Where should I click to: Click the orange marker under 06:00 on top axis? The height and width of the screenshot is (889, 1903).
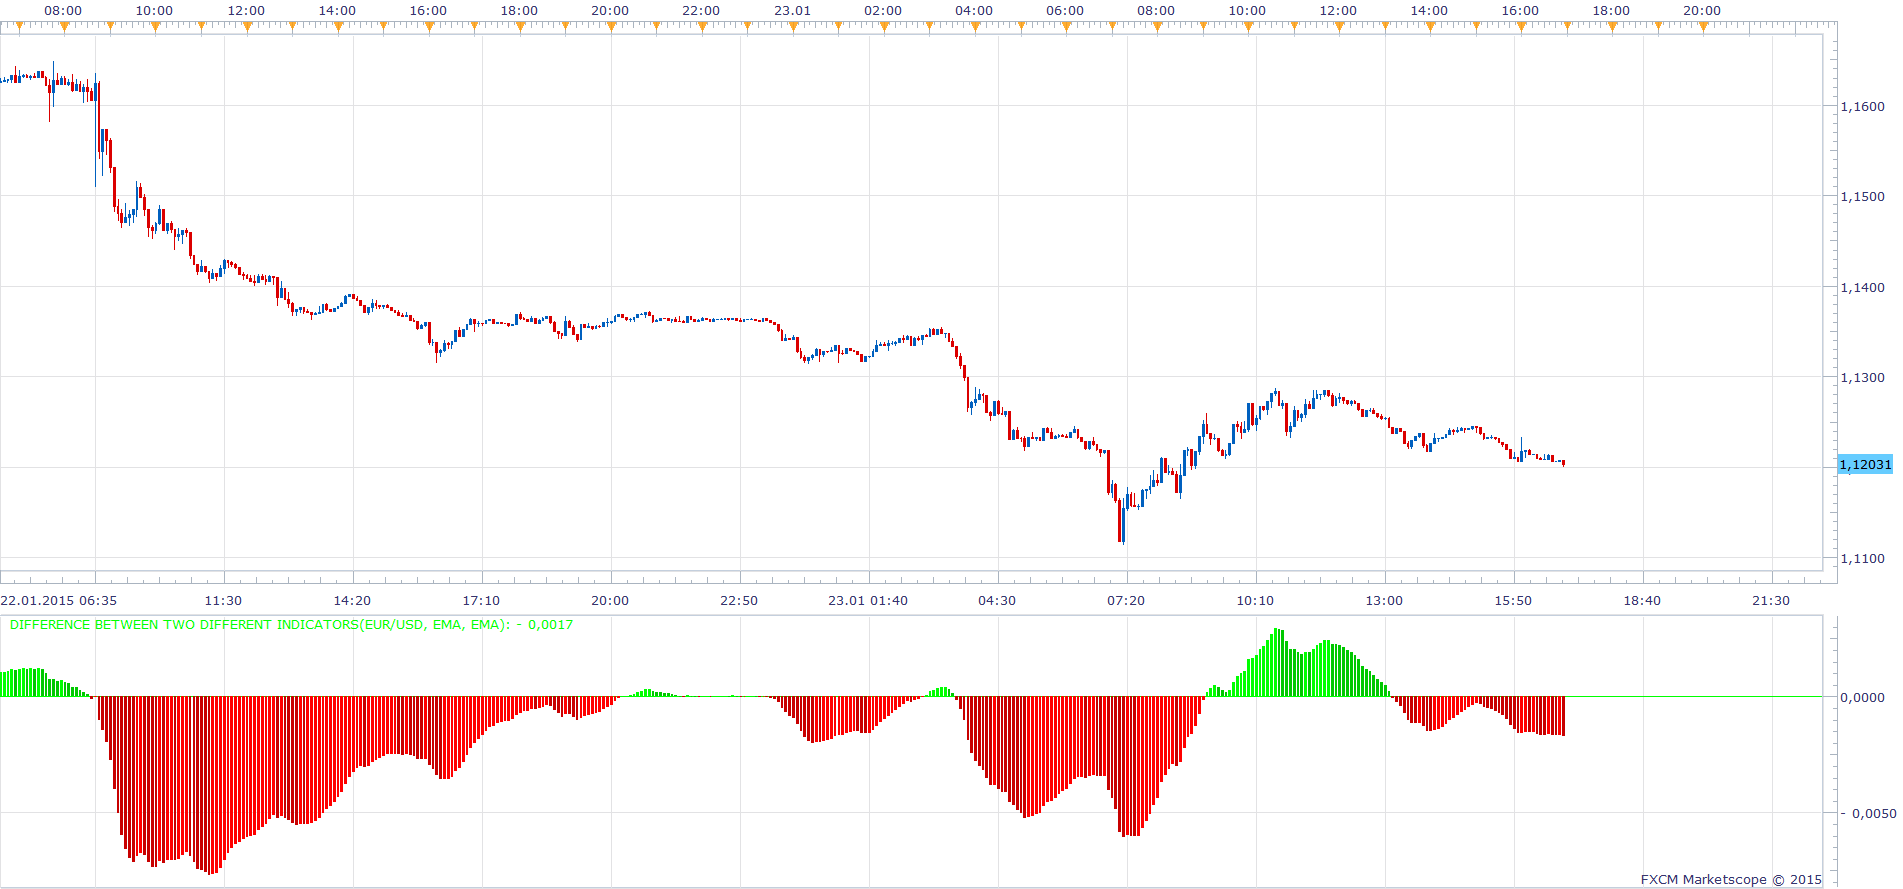1066,27
